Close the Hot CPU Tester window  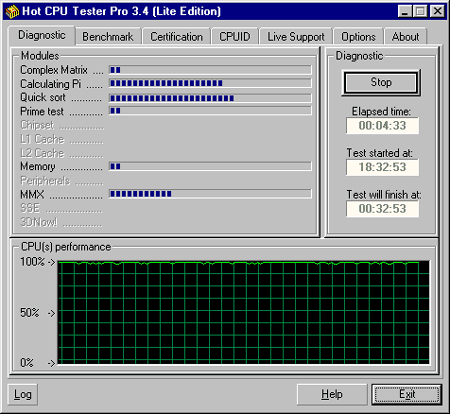pyautogui.click(x=437, y=12)
